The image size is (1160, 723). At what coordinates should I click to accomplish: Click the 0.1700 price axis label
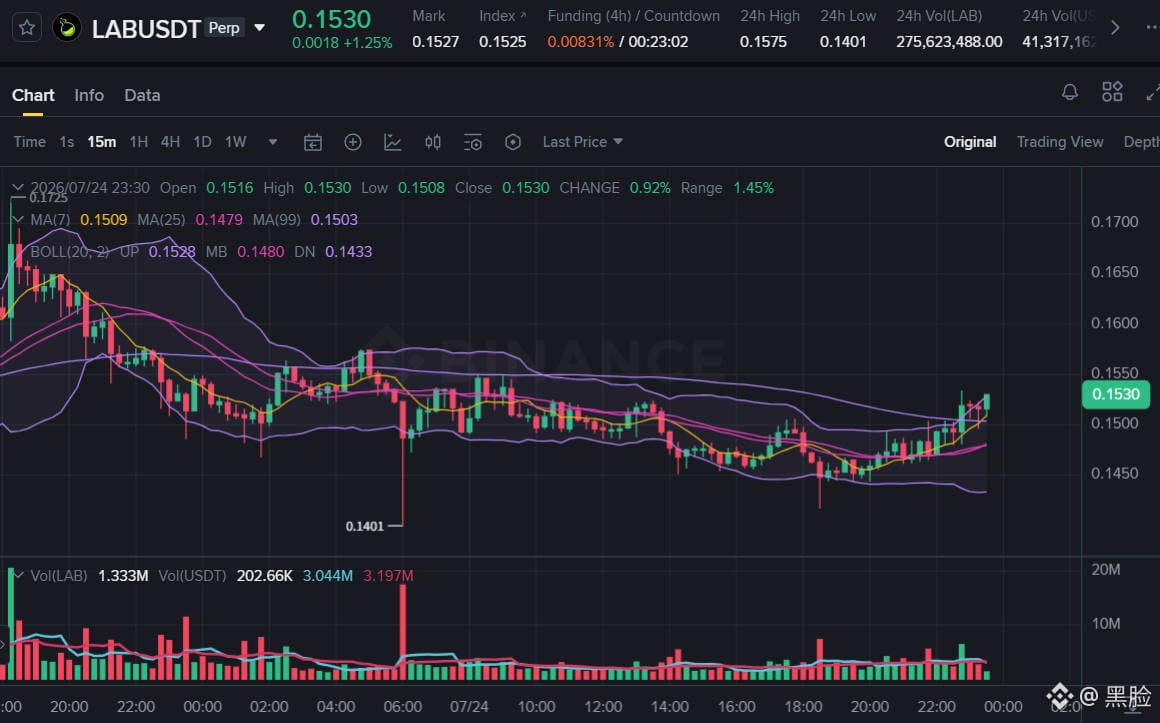pos(1114,222)
